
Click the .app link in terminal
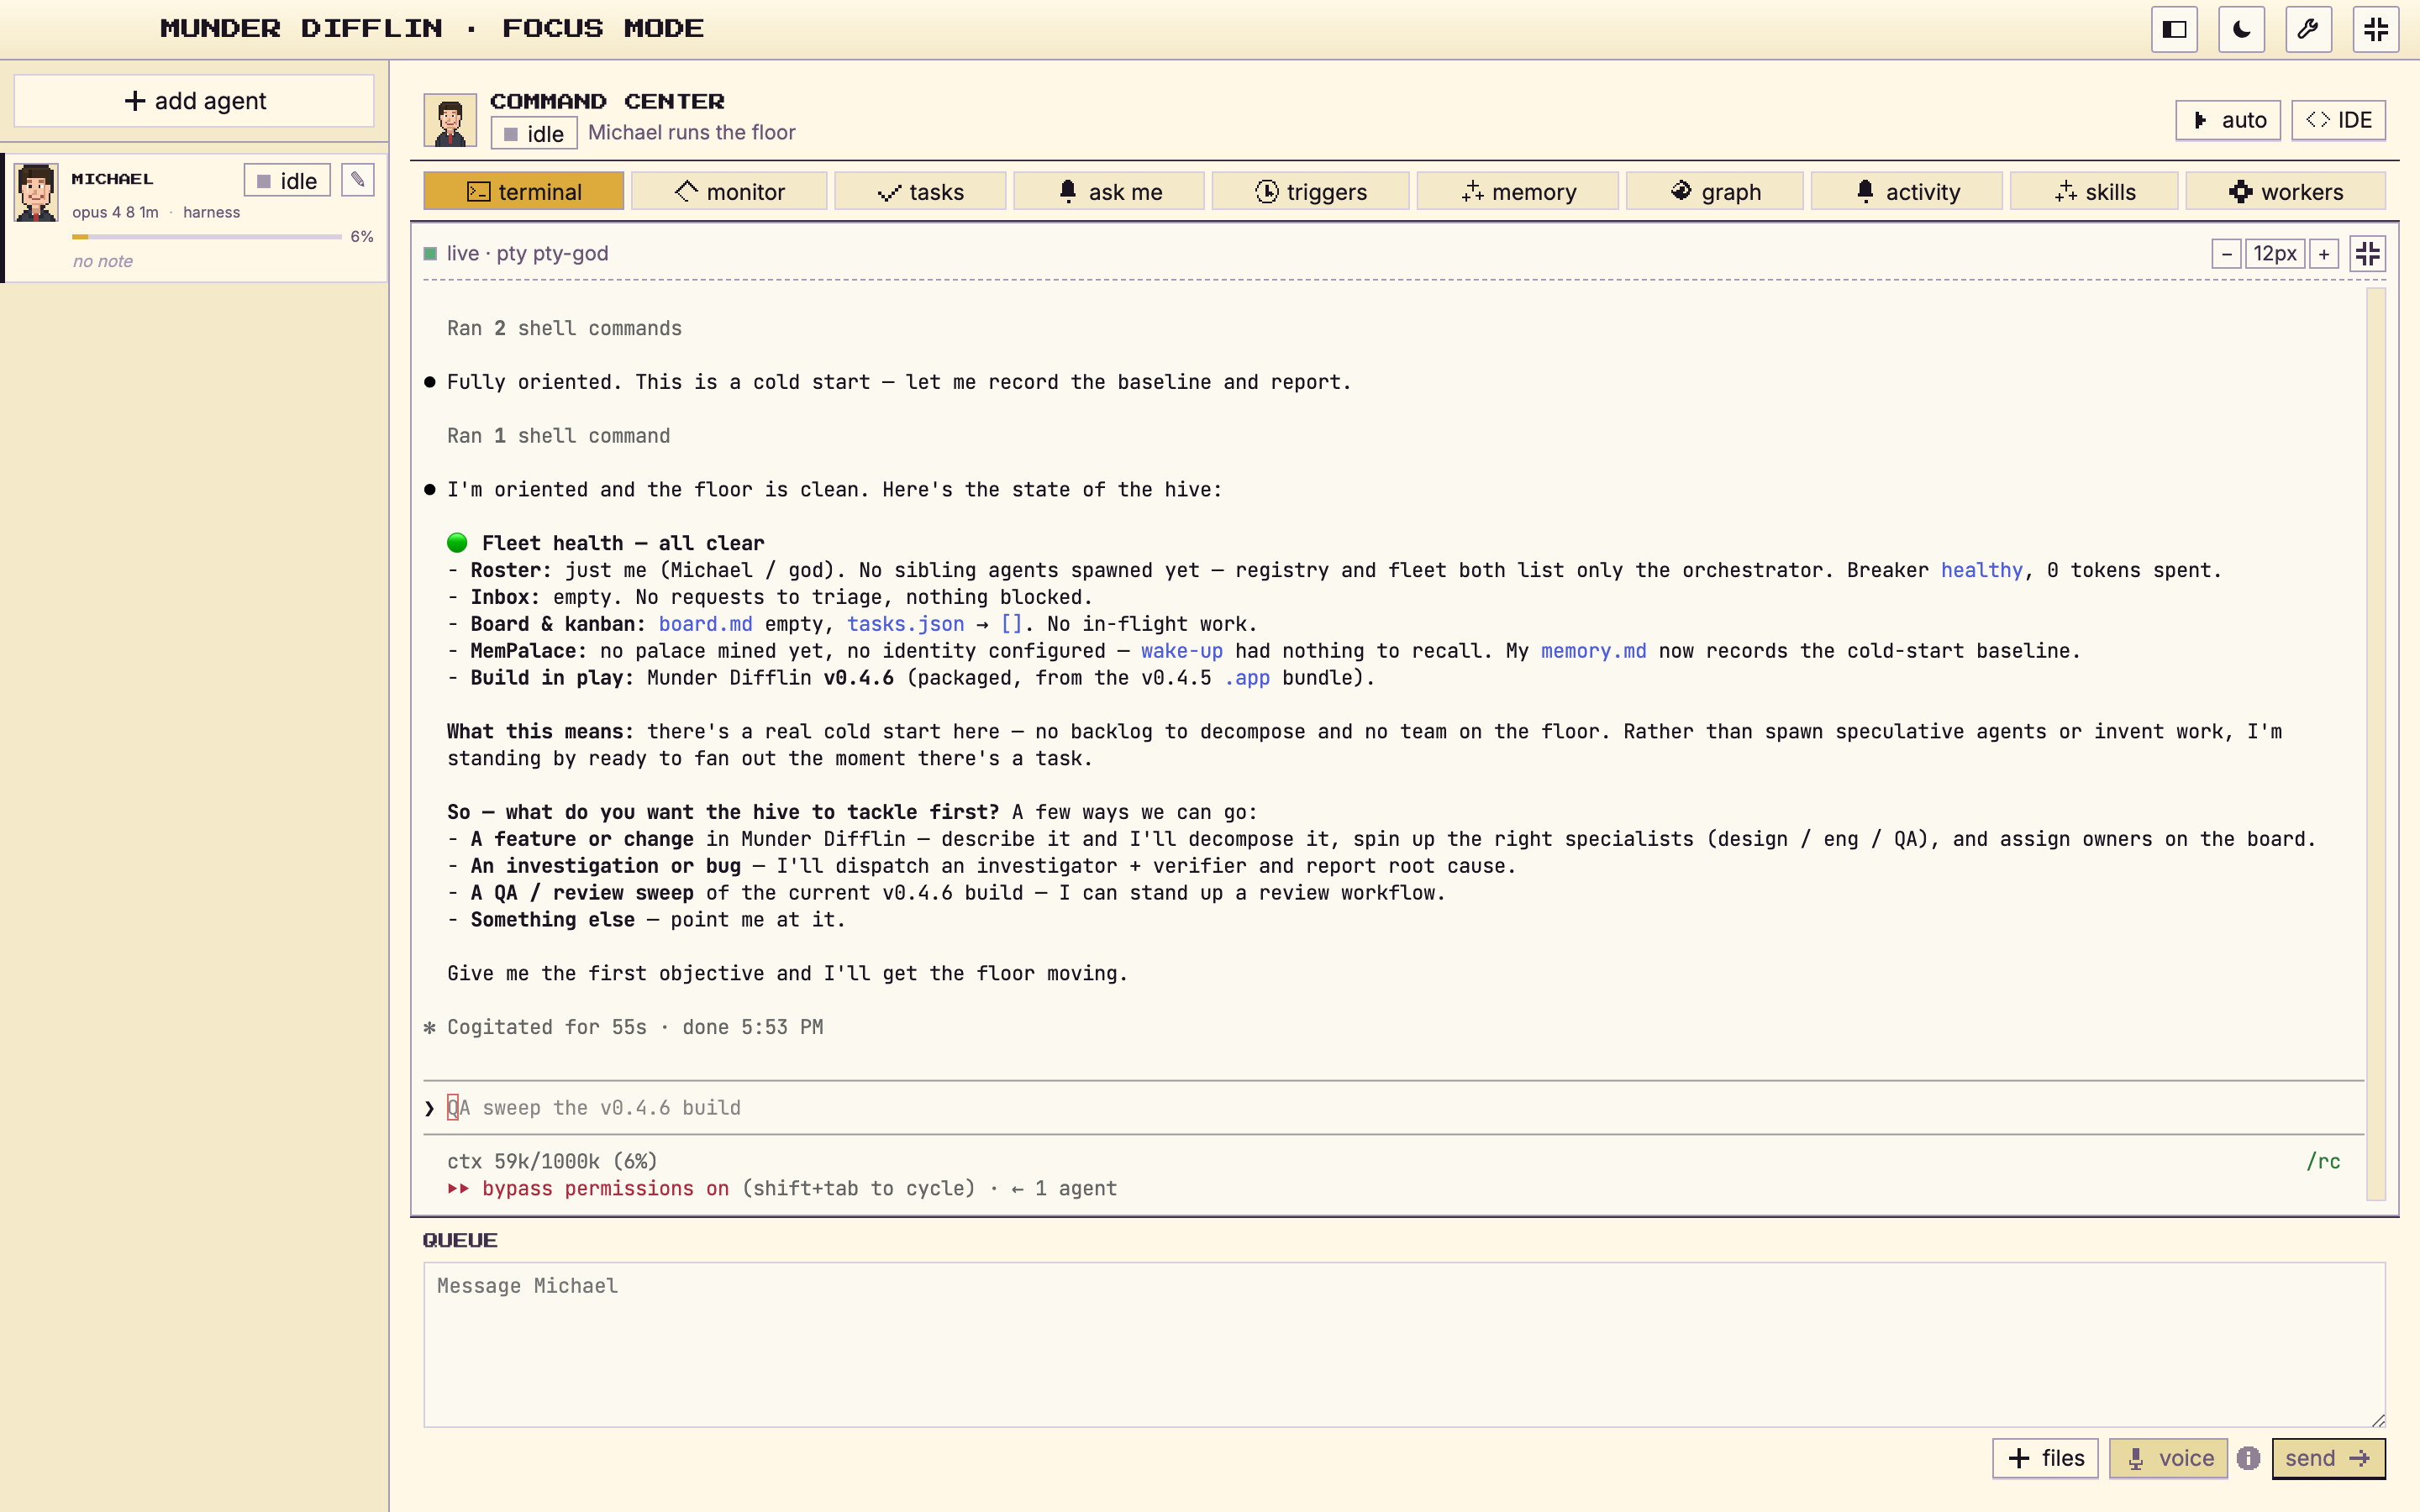(1247, 678)
